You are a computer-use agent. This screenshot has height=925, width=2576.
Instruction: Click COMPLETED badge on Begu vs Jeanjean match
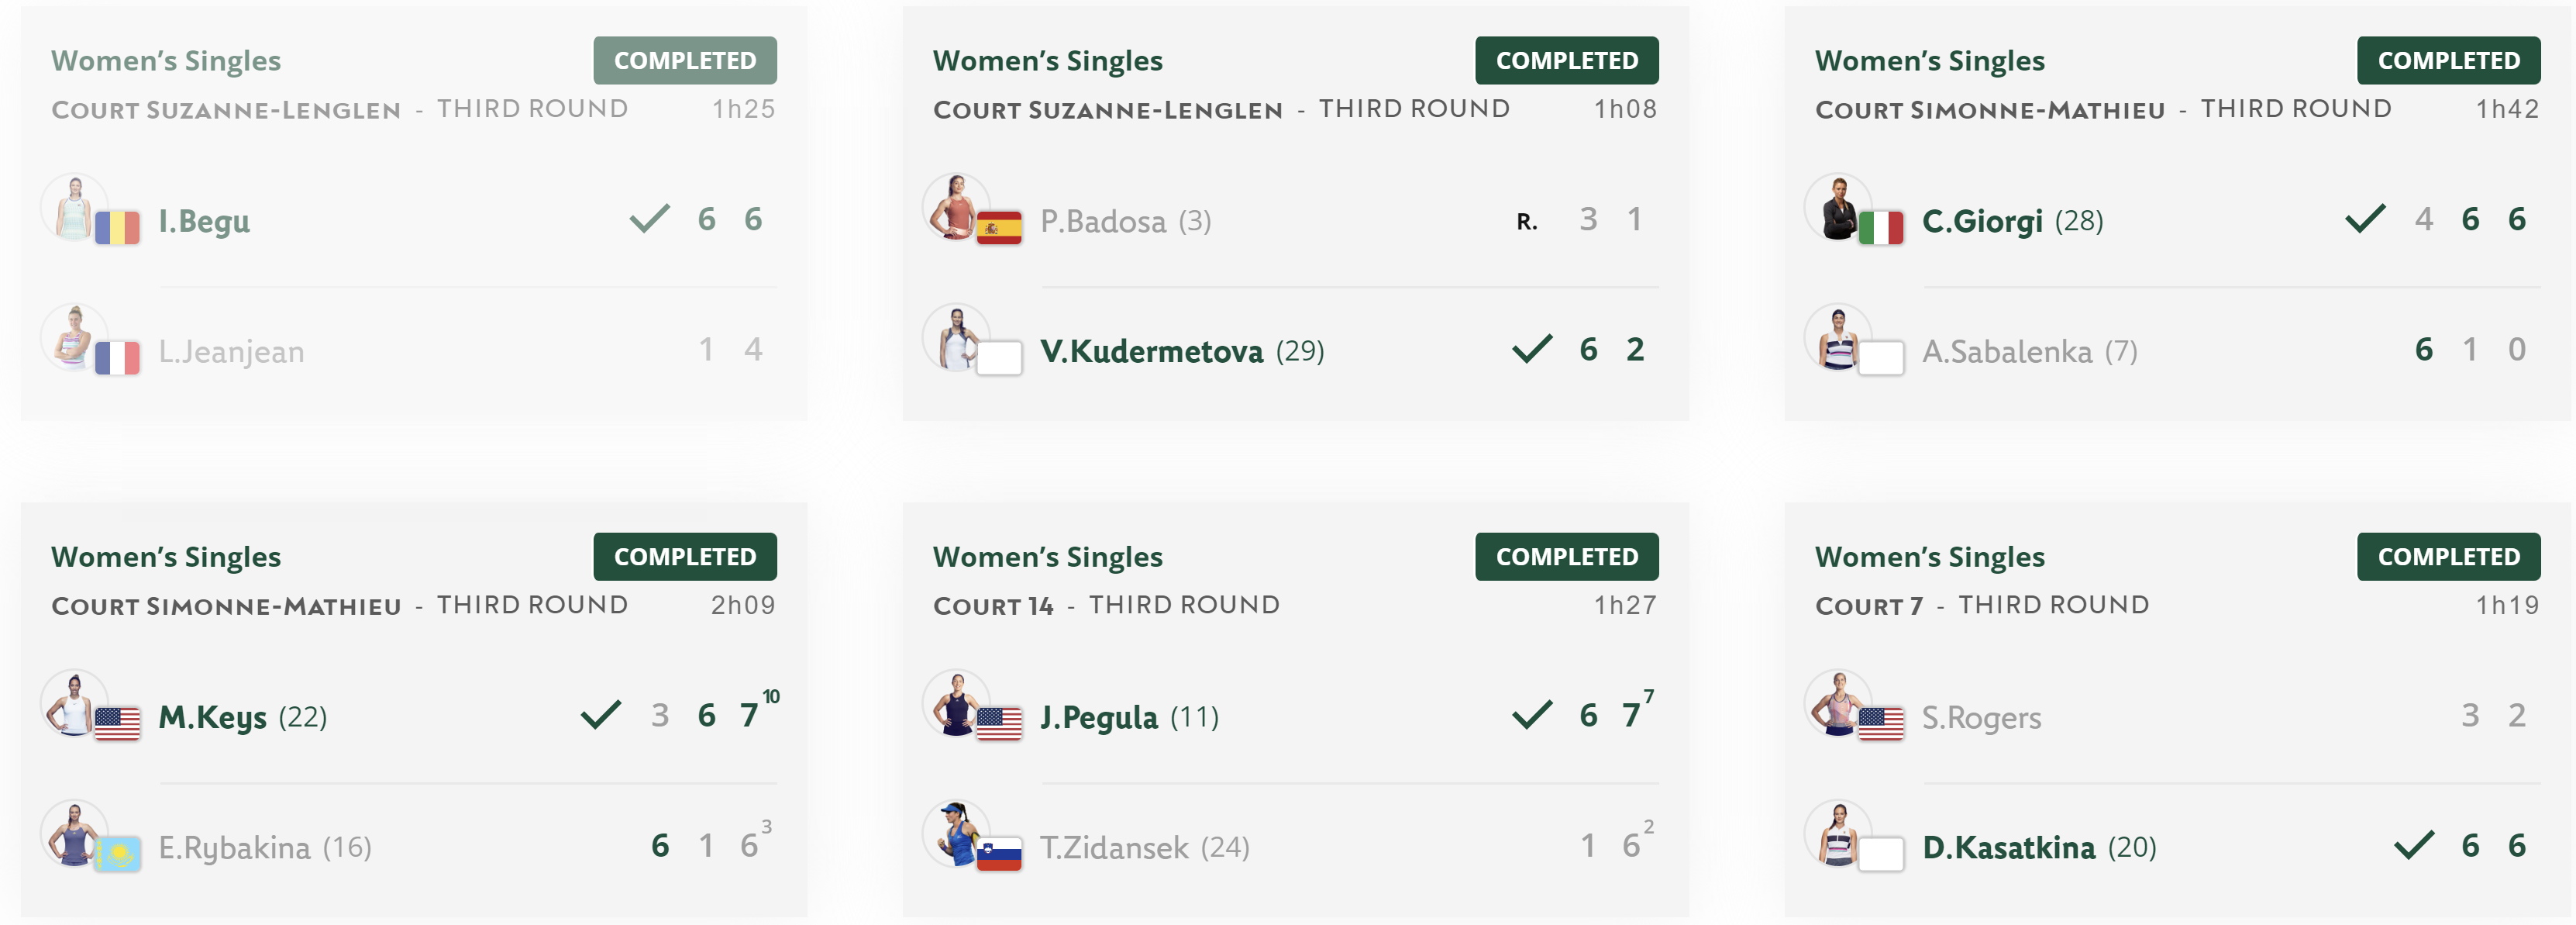(x=685, y=61)
